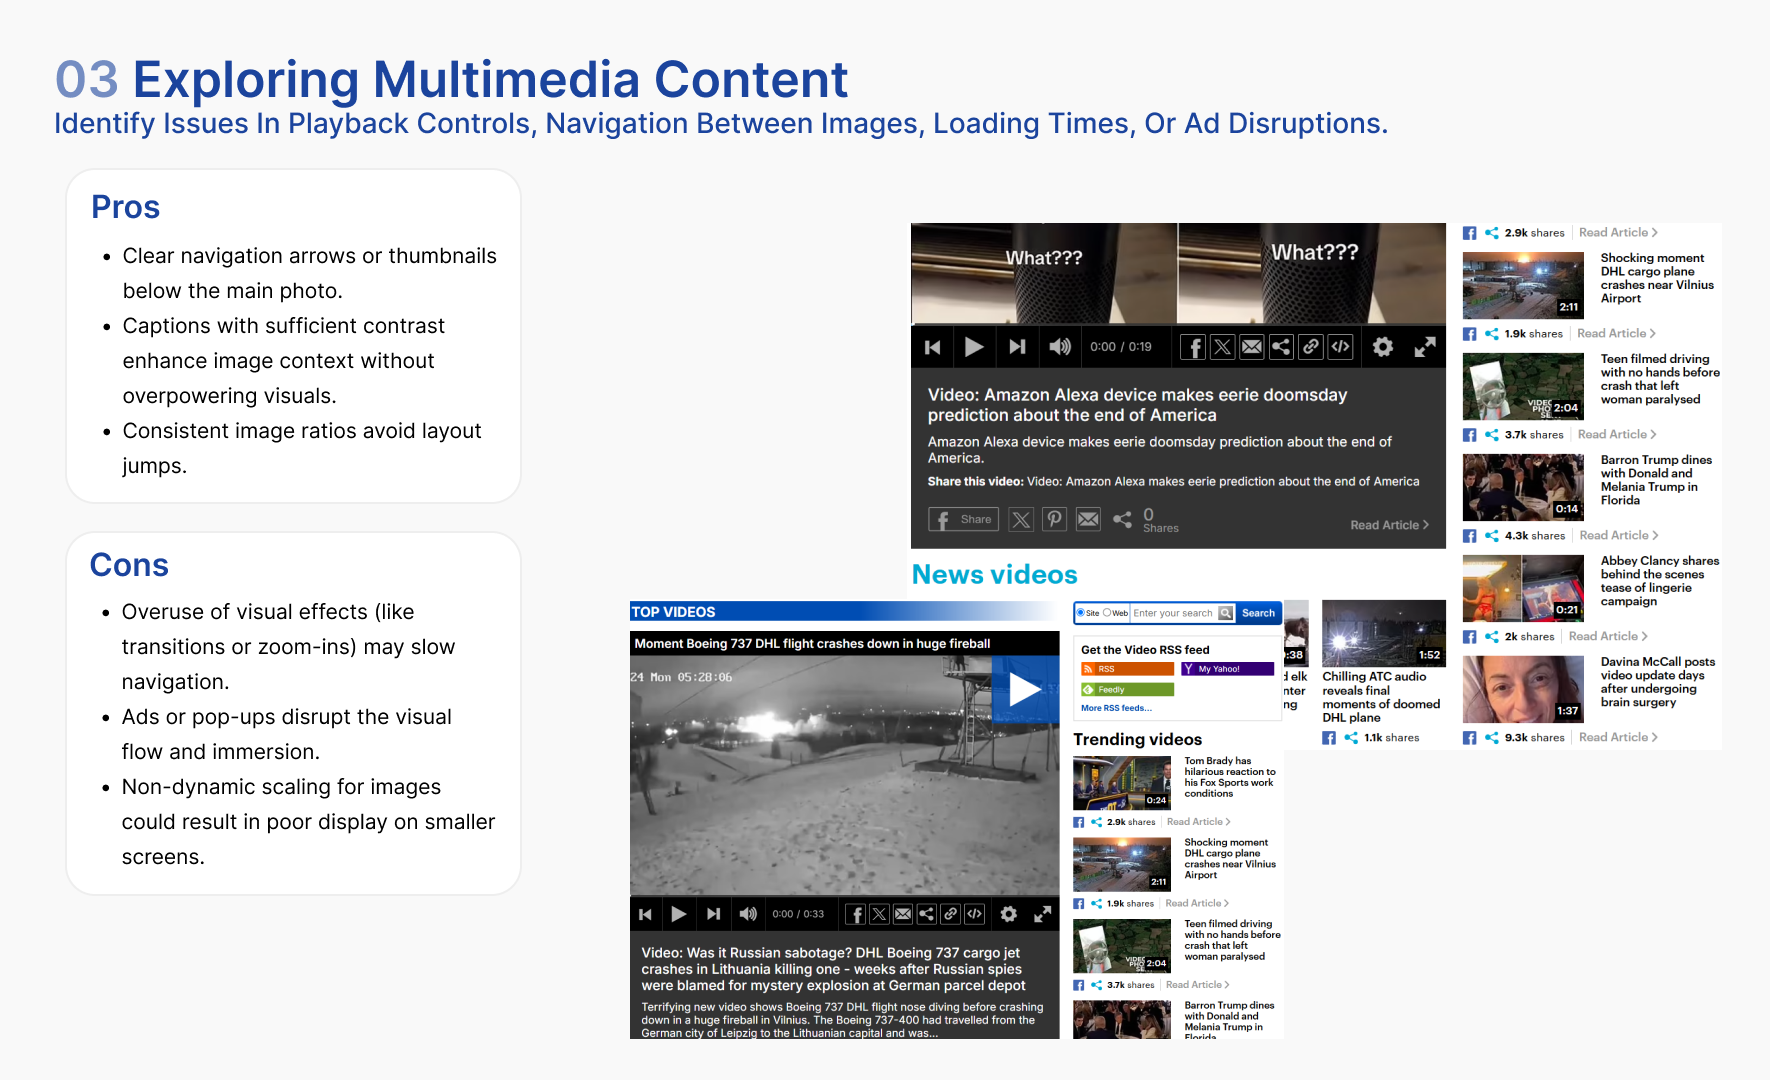The height and width of the screenshot is (1080, 1770).
Task: Click share icon beside 2k shares
Action: [x=1492, y=637]
